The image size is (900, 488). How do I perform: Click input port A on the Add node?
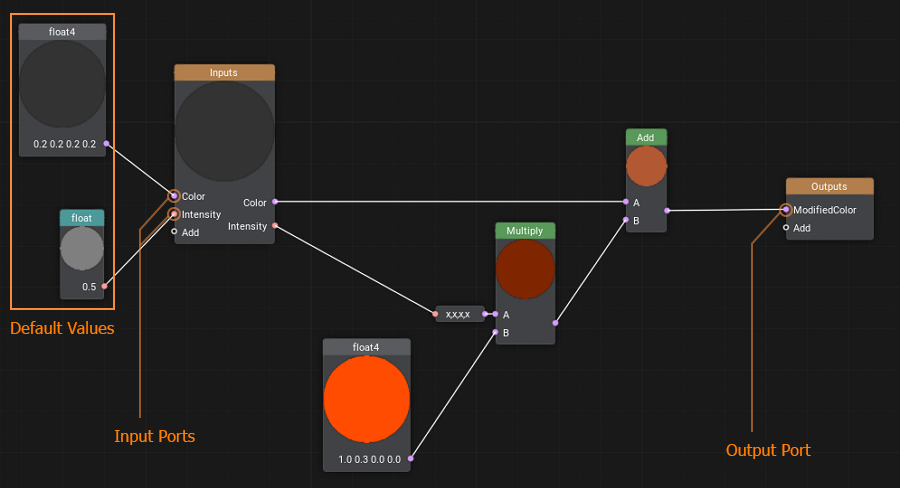tap(626, 202)
